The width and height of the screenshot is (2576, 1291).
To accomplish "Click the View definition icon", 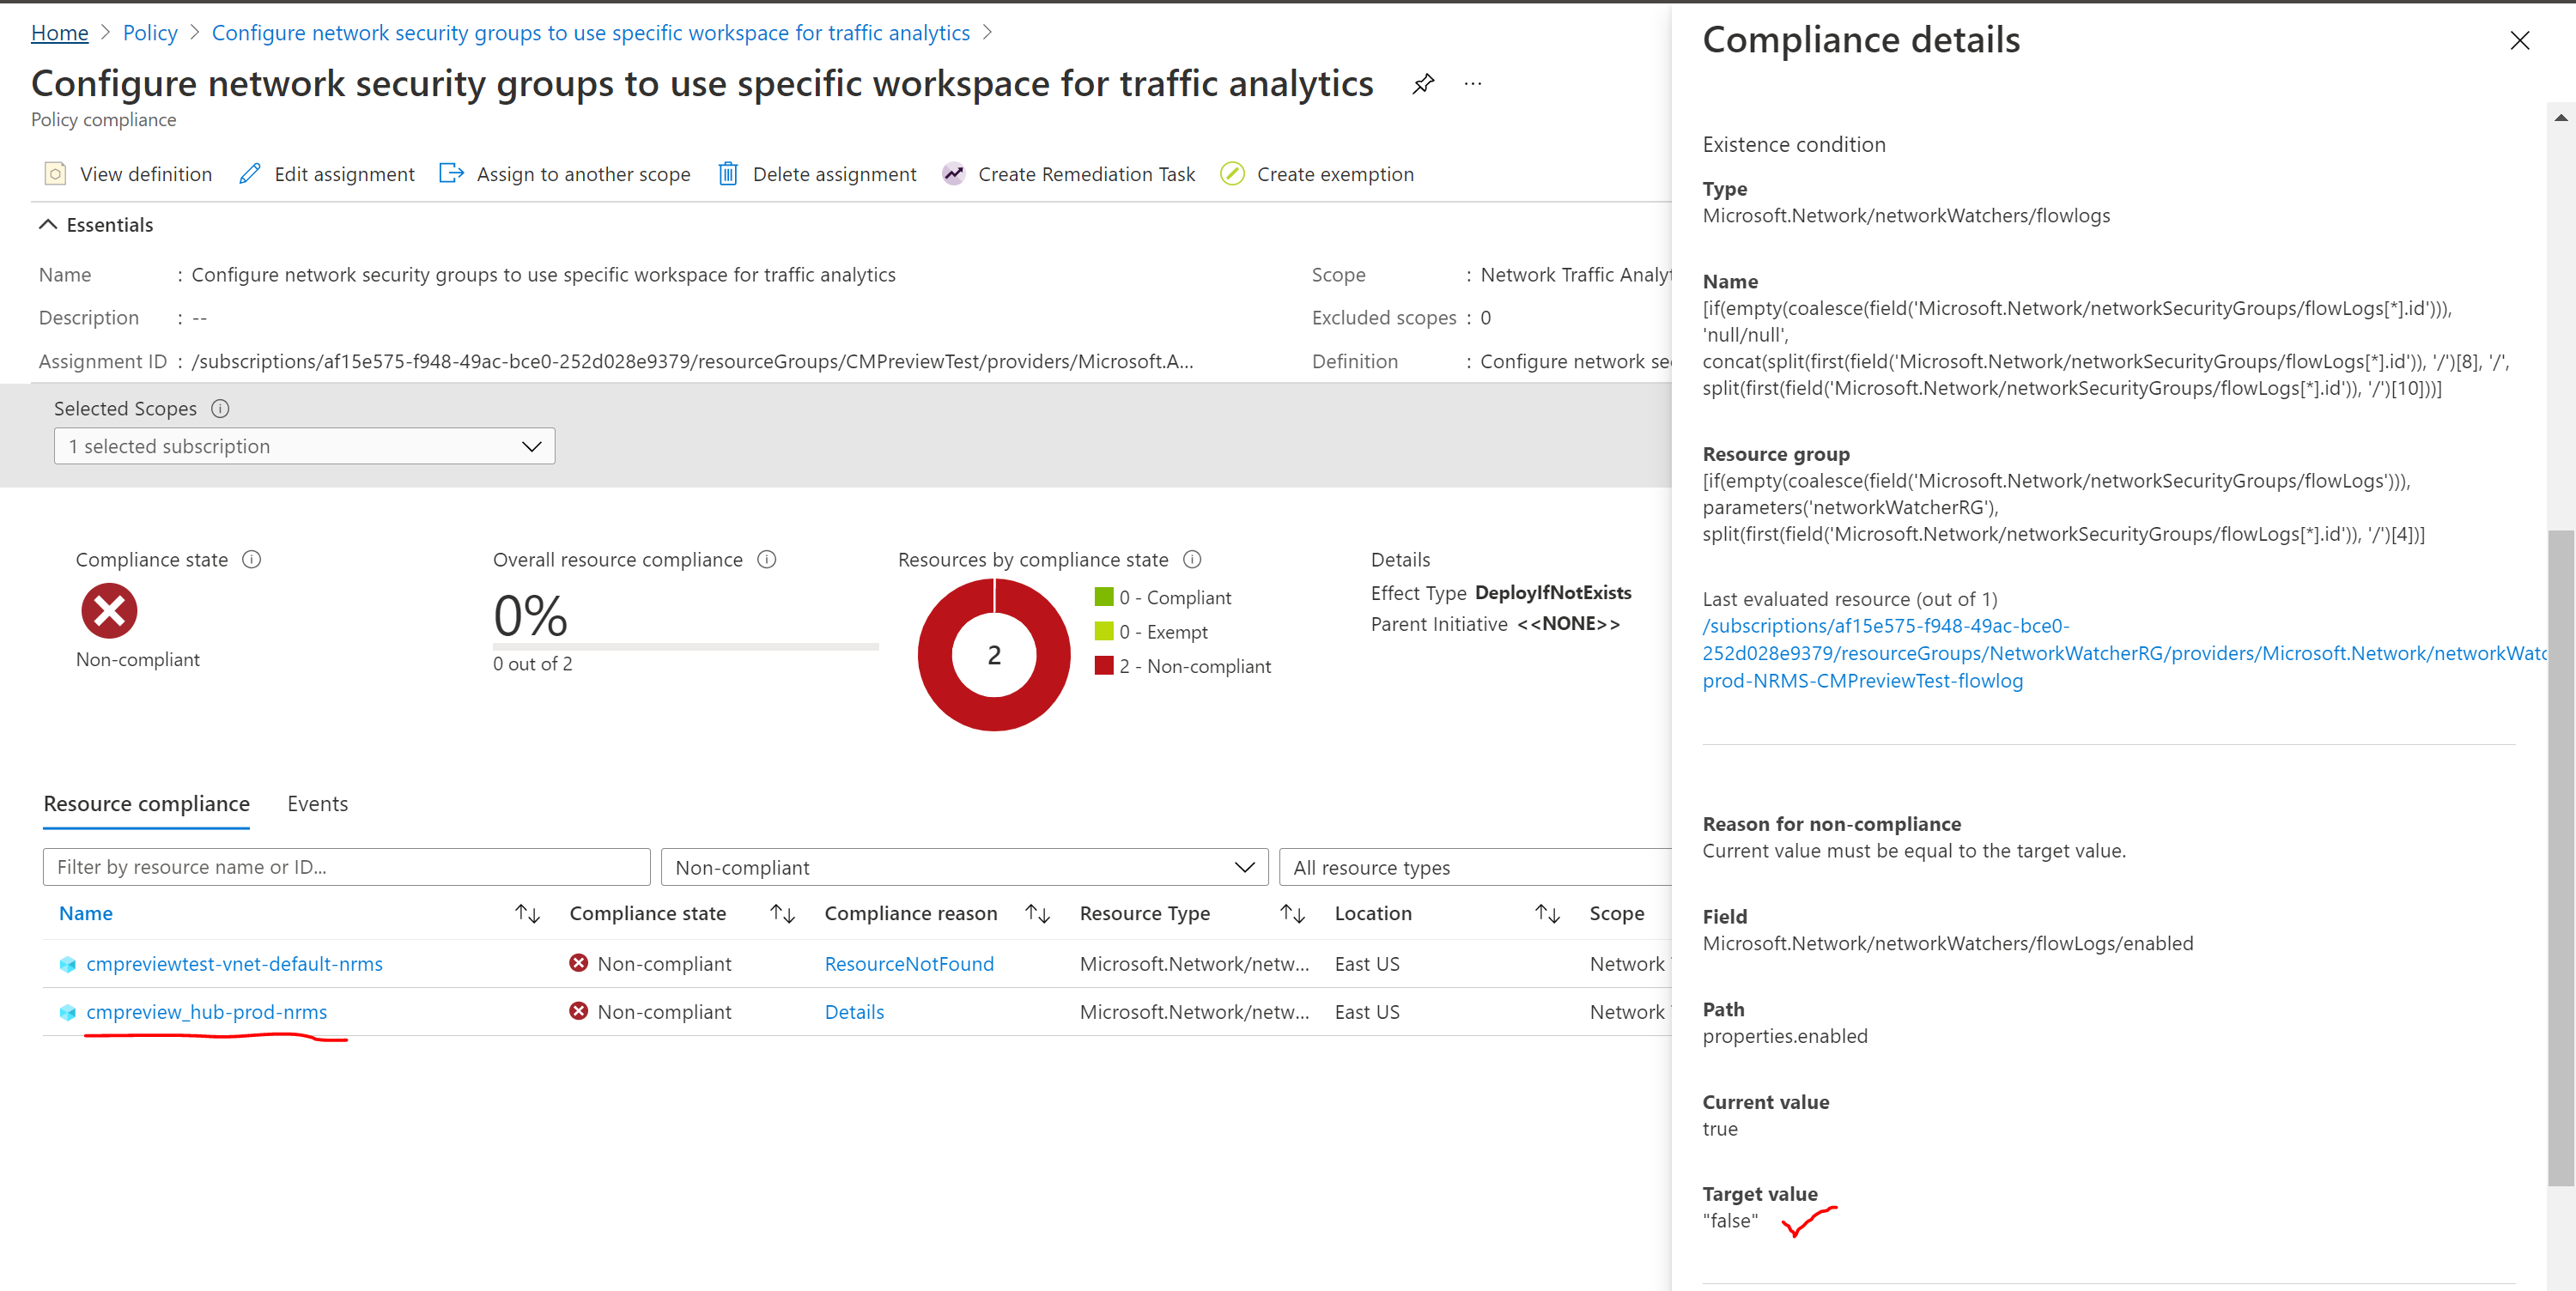I will coord(55,174).
